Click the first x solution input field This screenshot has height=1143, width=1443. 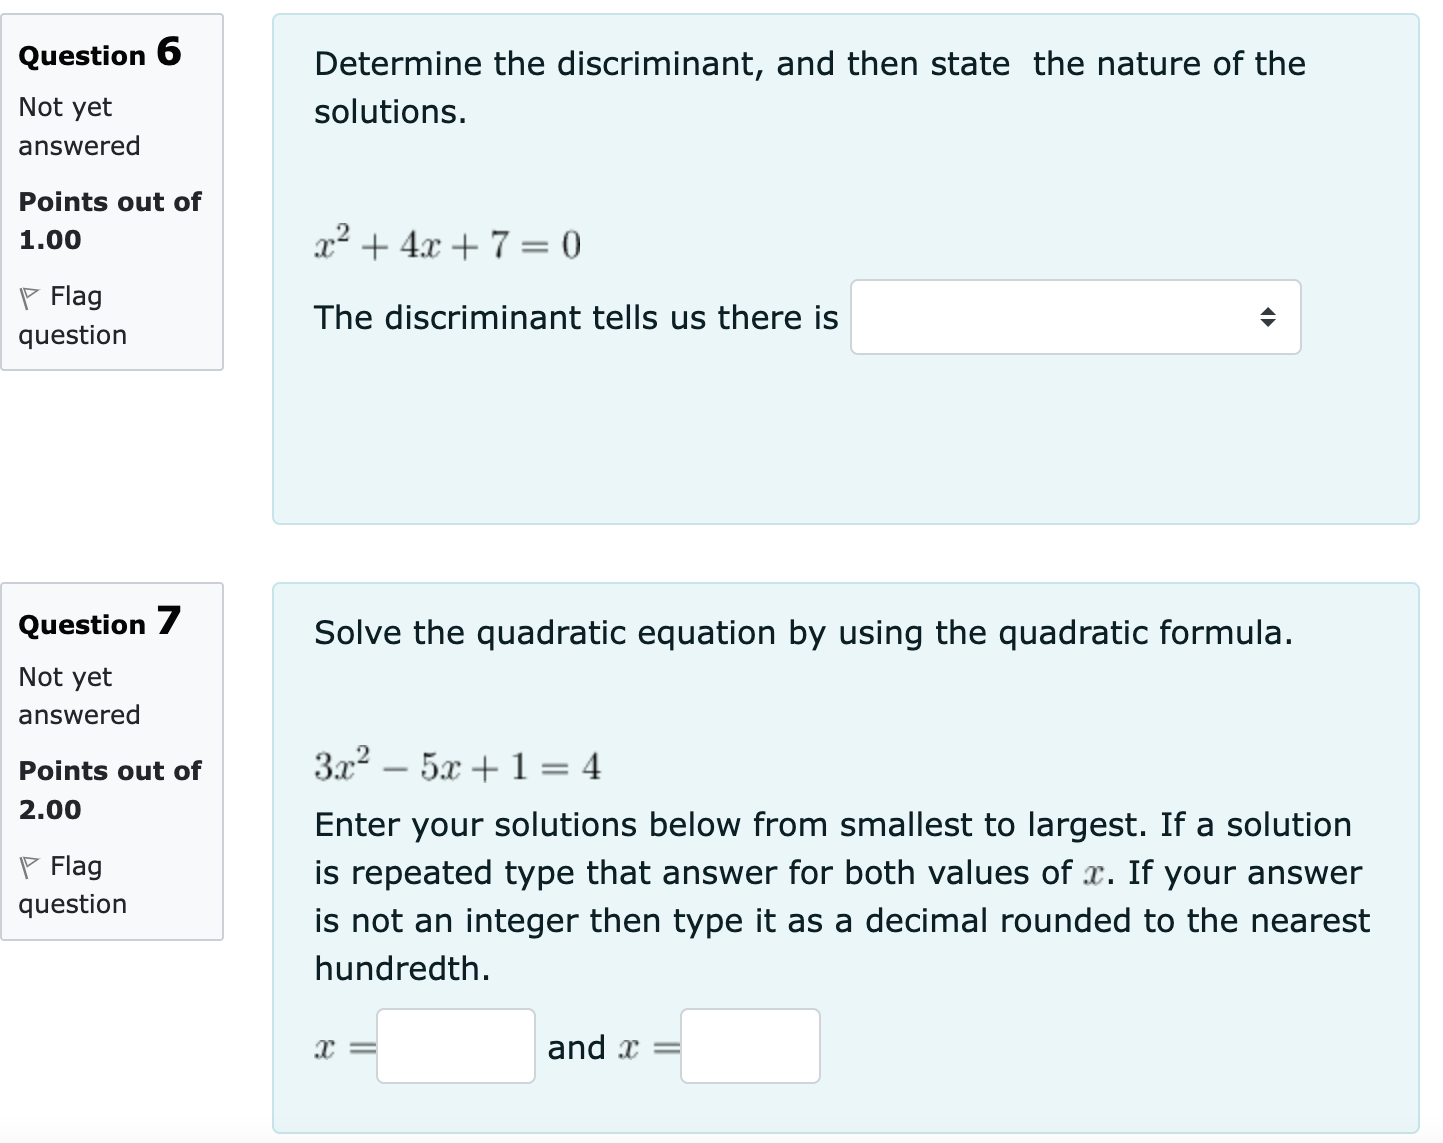455,1046
